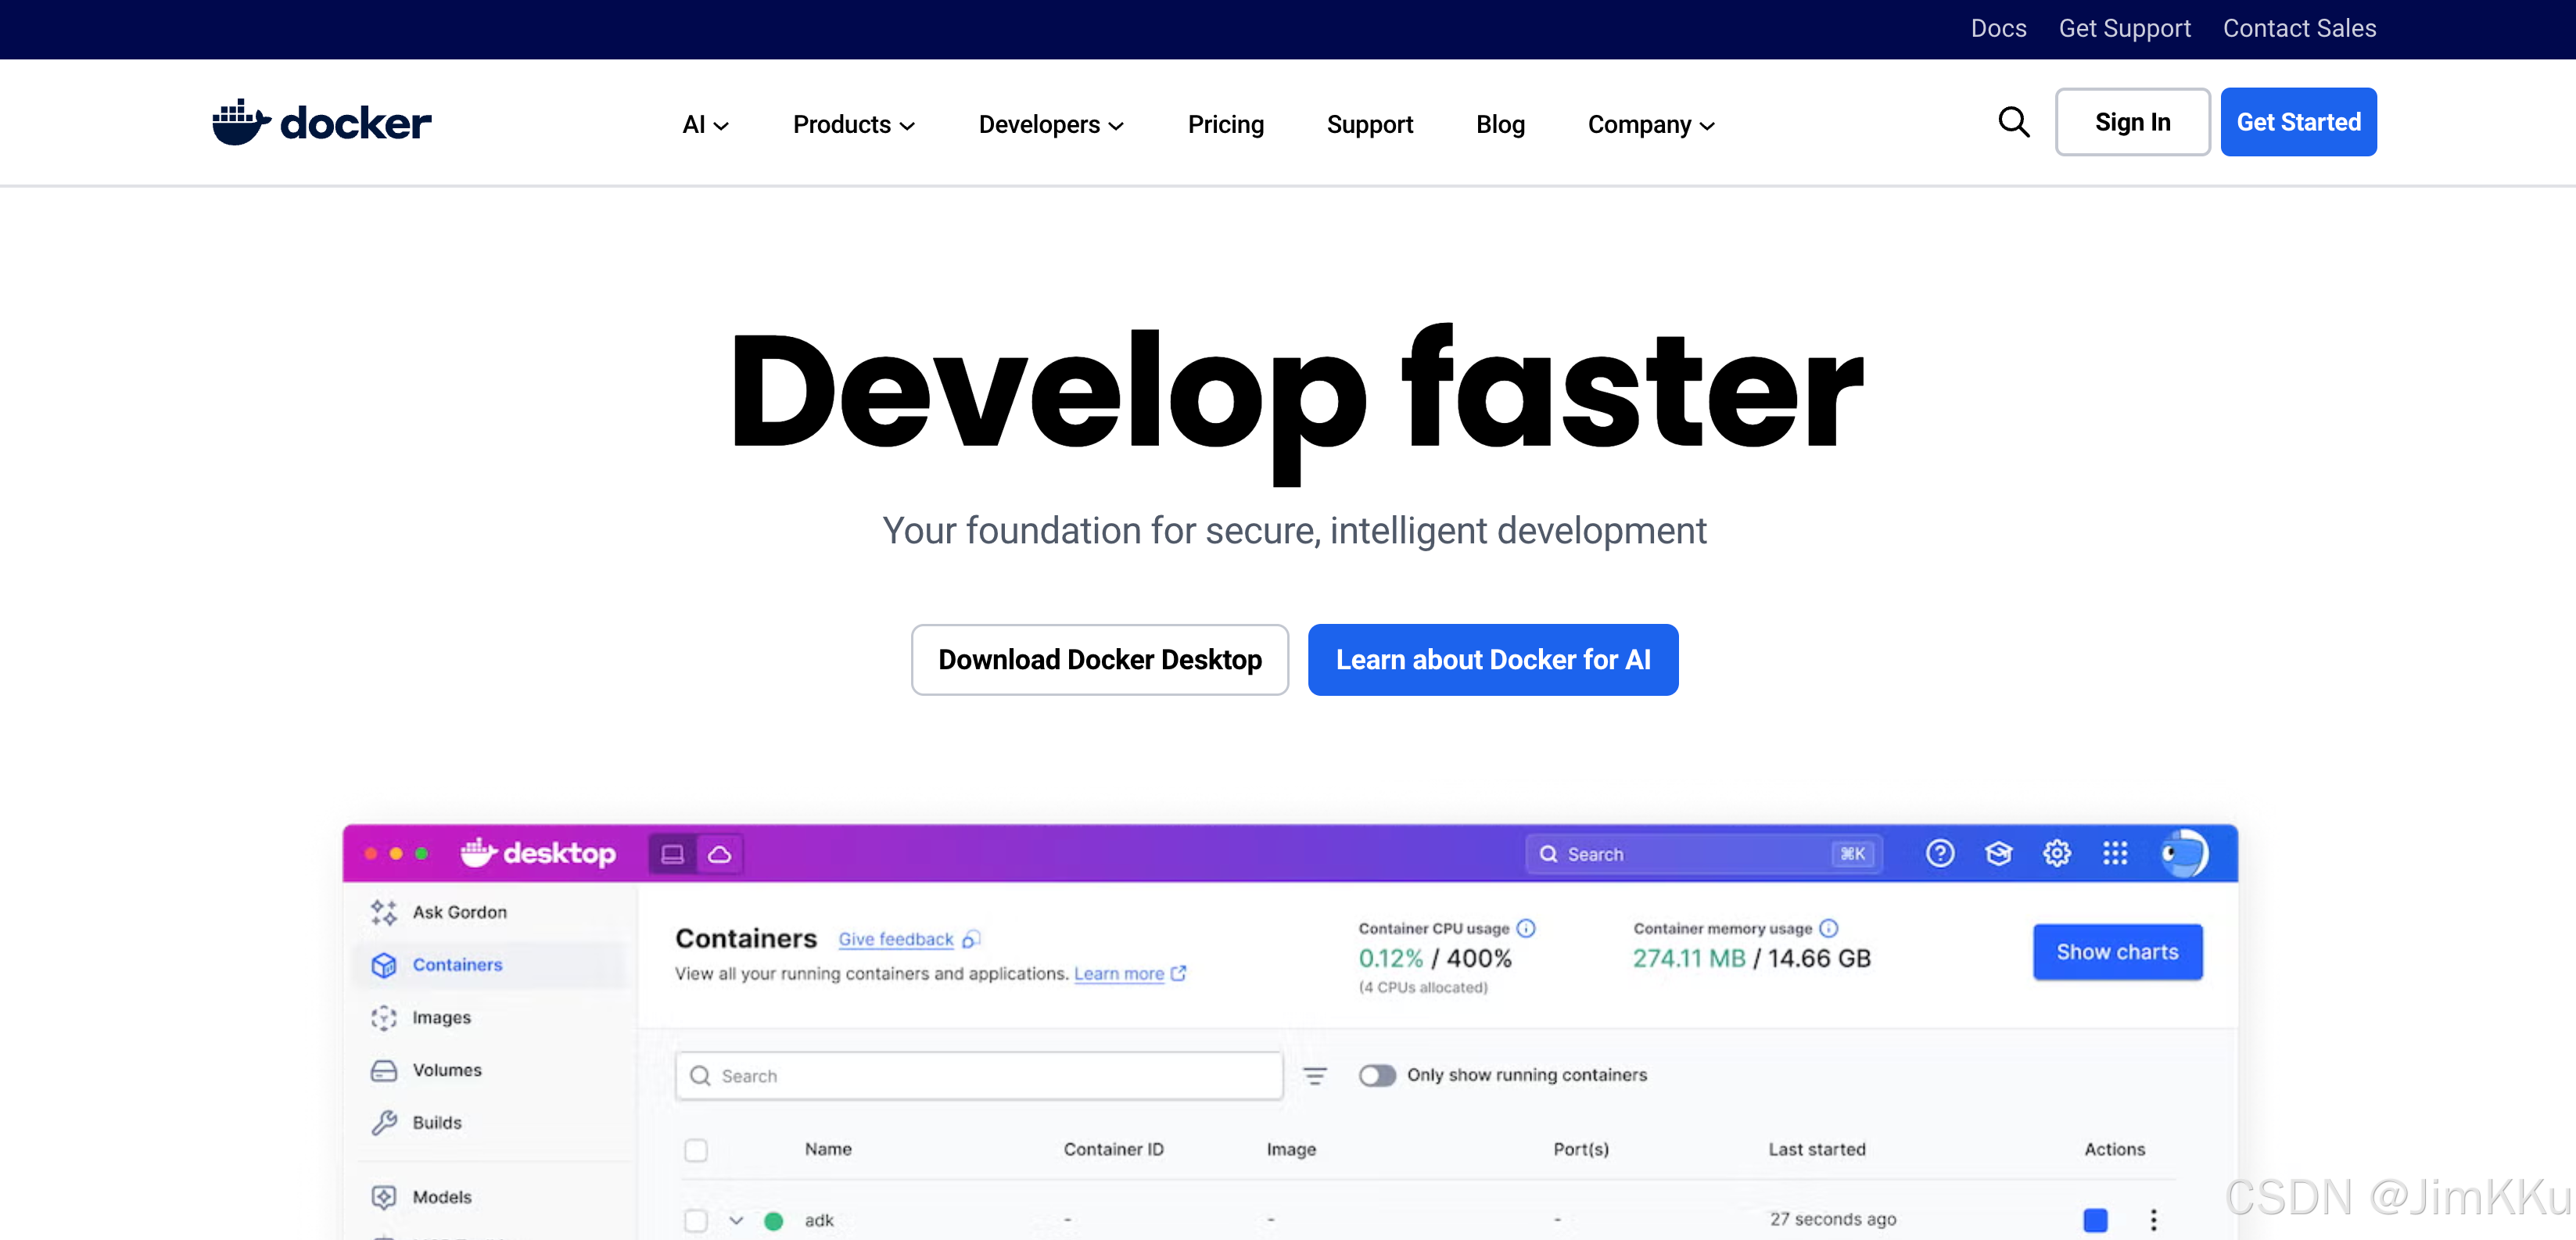
Task: Click the containers Search input field
Action: 979,1076
